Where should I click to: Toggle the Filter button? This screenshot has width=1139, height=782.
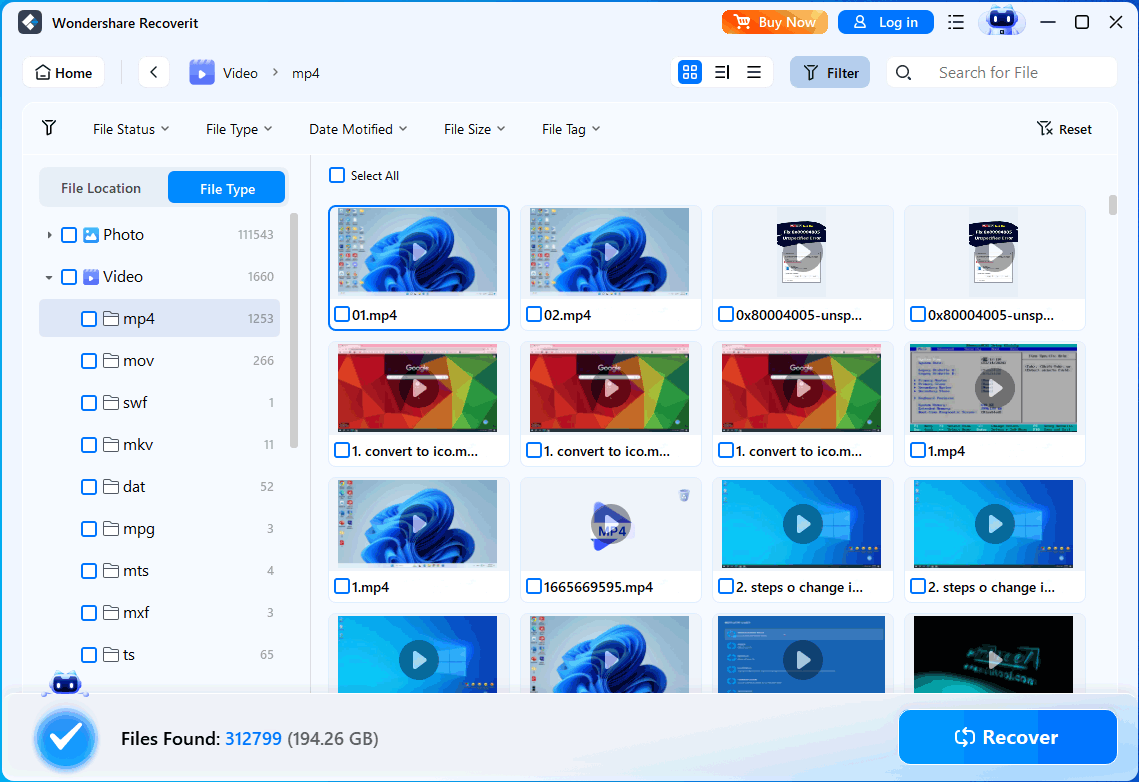830,73
